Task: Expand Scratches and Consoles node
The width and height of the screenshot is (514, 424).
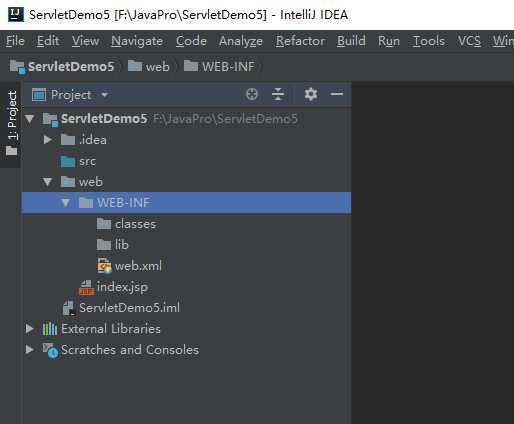Action: click(29, 349)
